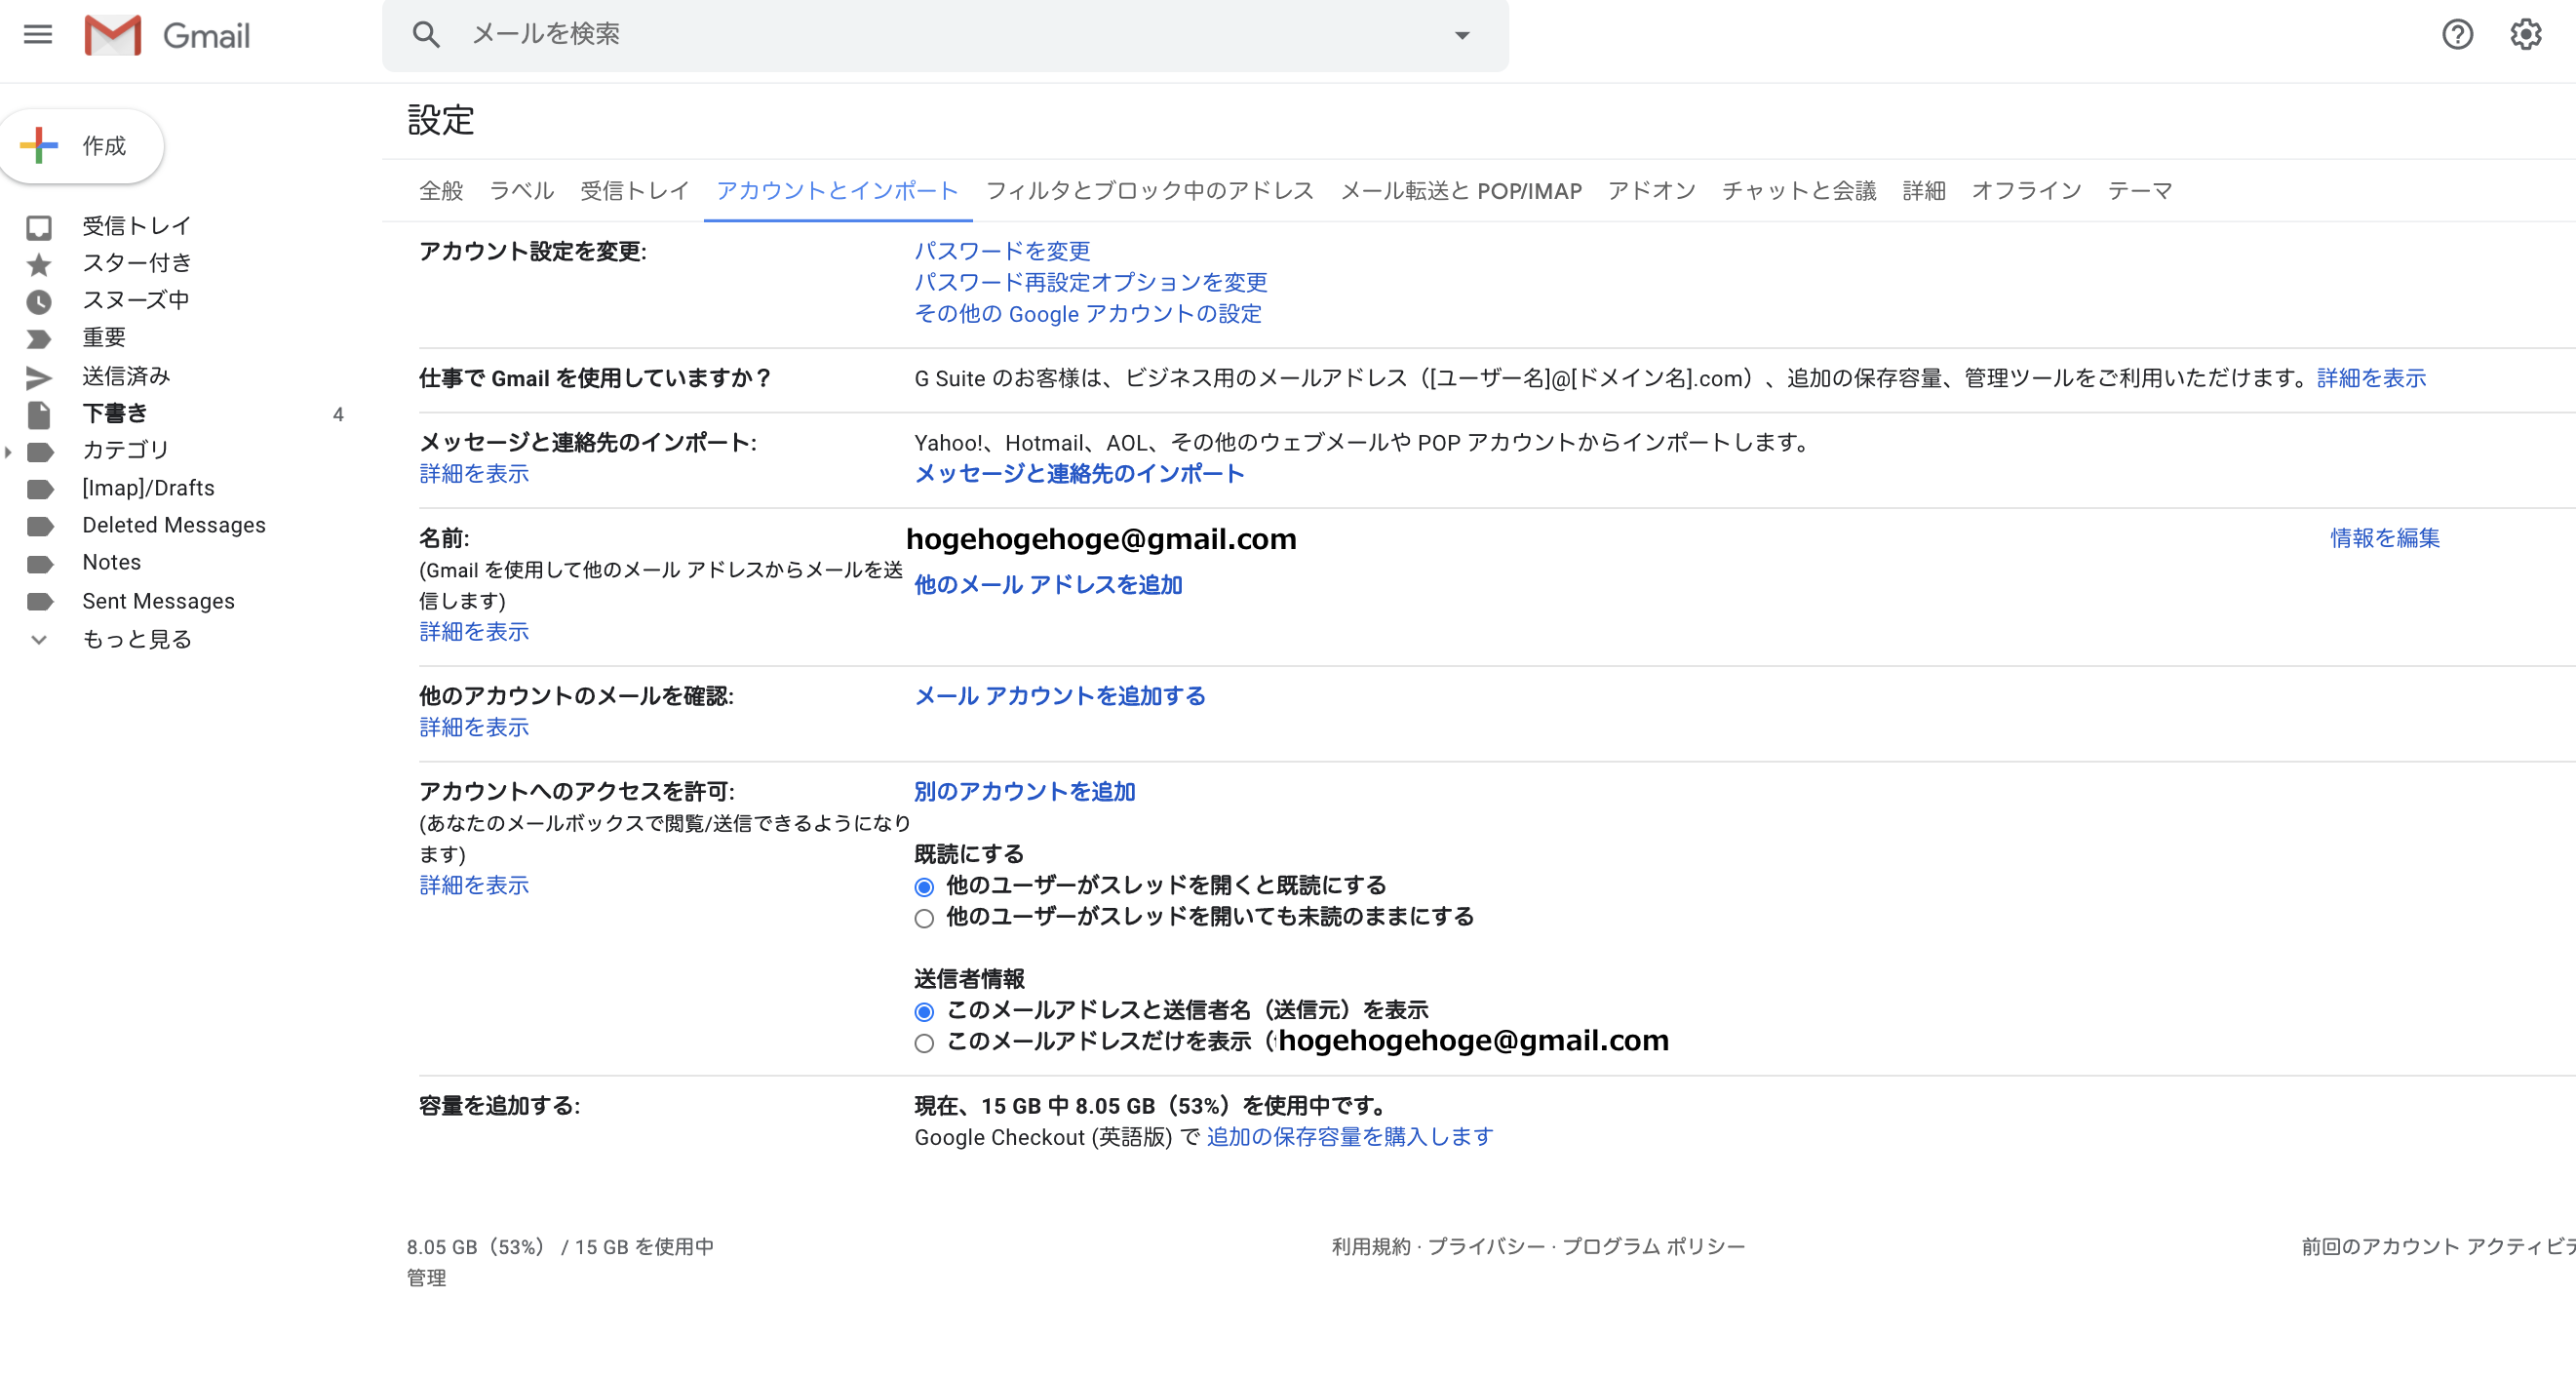Screen dimensions: 2576x1377
Task: Expand the カテゴリ label tree
Action: [x=9, y=452]
